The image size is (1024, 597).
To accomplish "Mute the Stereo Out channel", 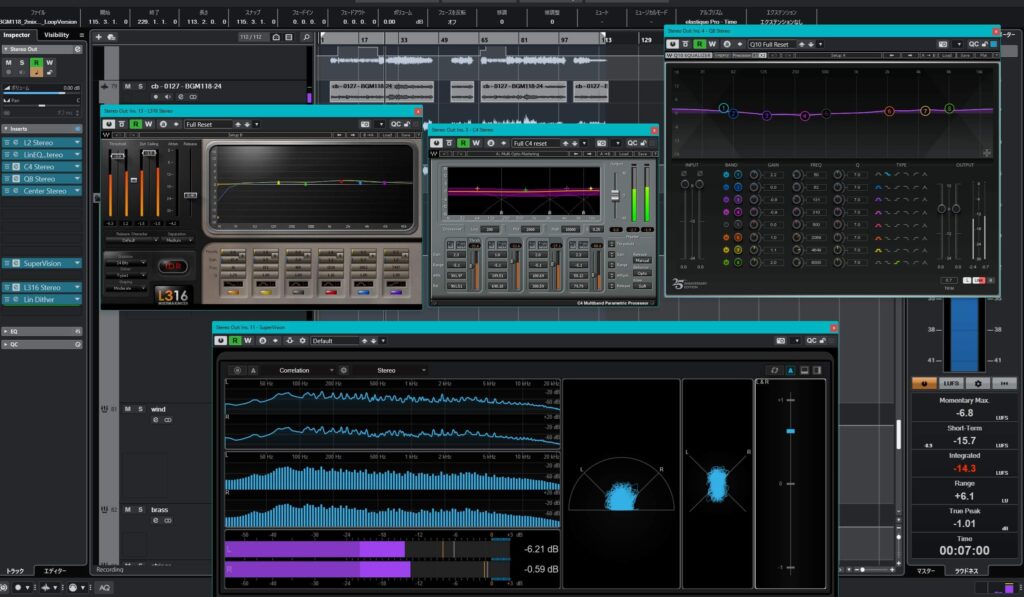I will pyautogui.click(x=9, y=62).
